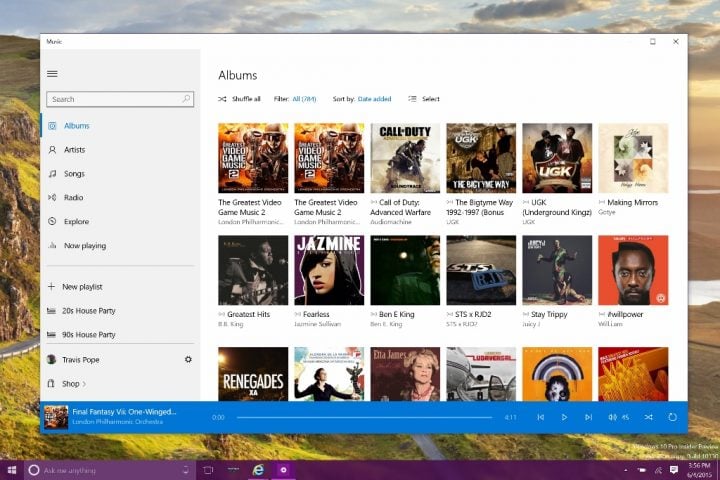Click Shuffle all
The width and height of the screenshot is (720, 480).
click(x=239, y=99)
